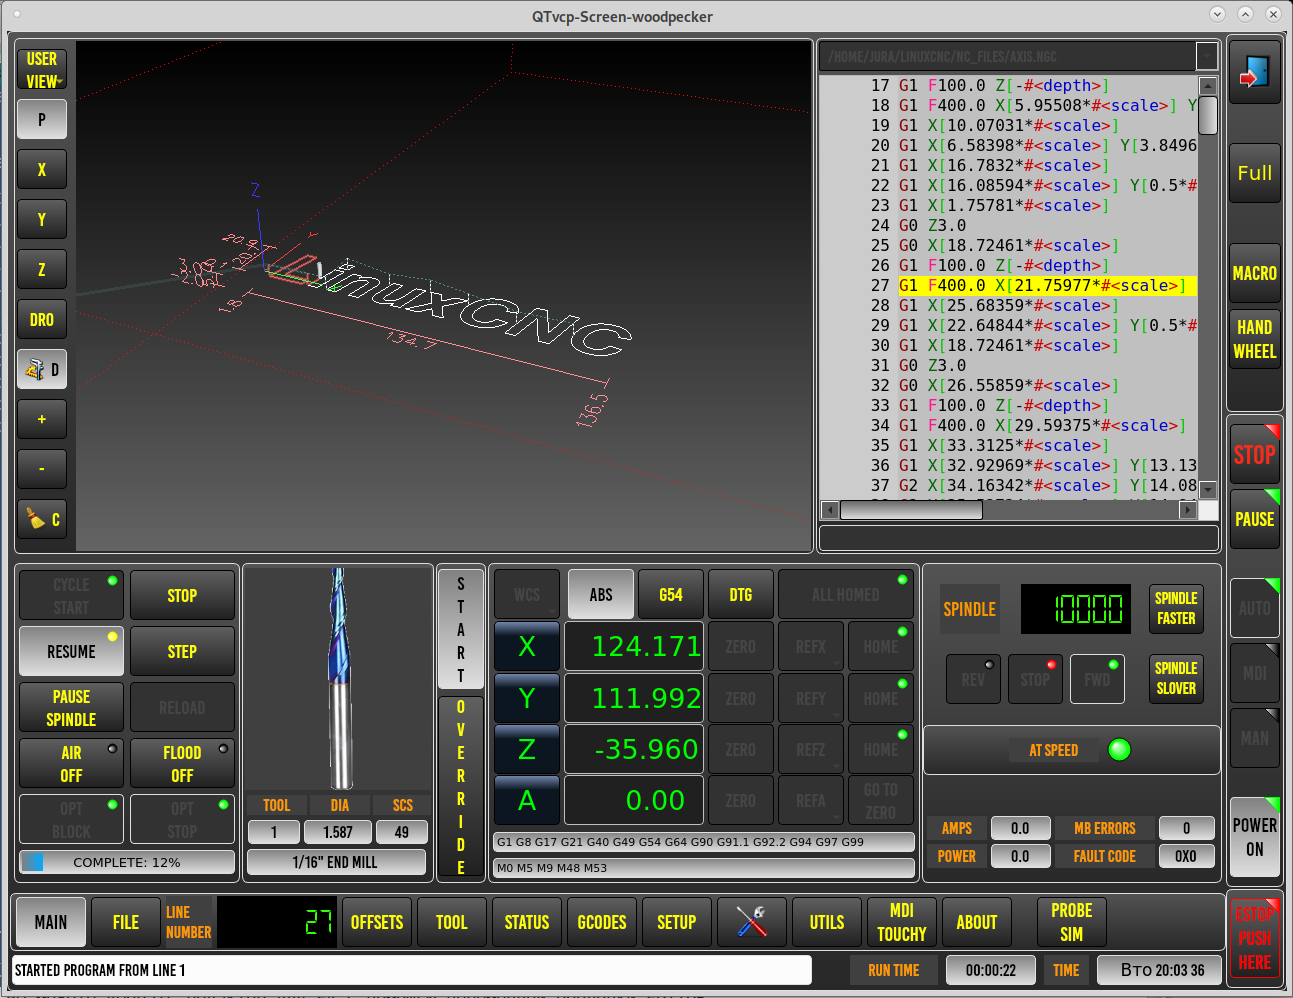Open the STATUS tab

coord(527,922)
